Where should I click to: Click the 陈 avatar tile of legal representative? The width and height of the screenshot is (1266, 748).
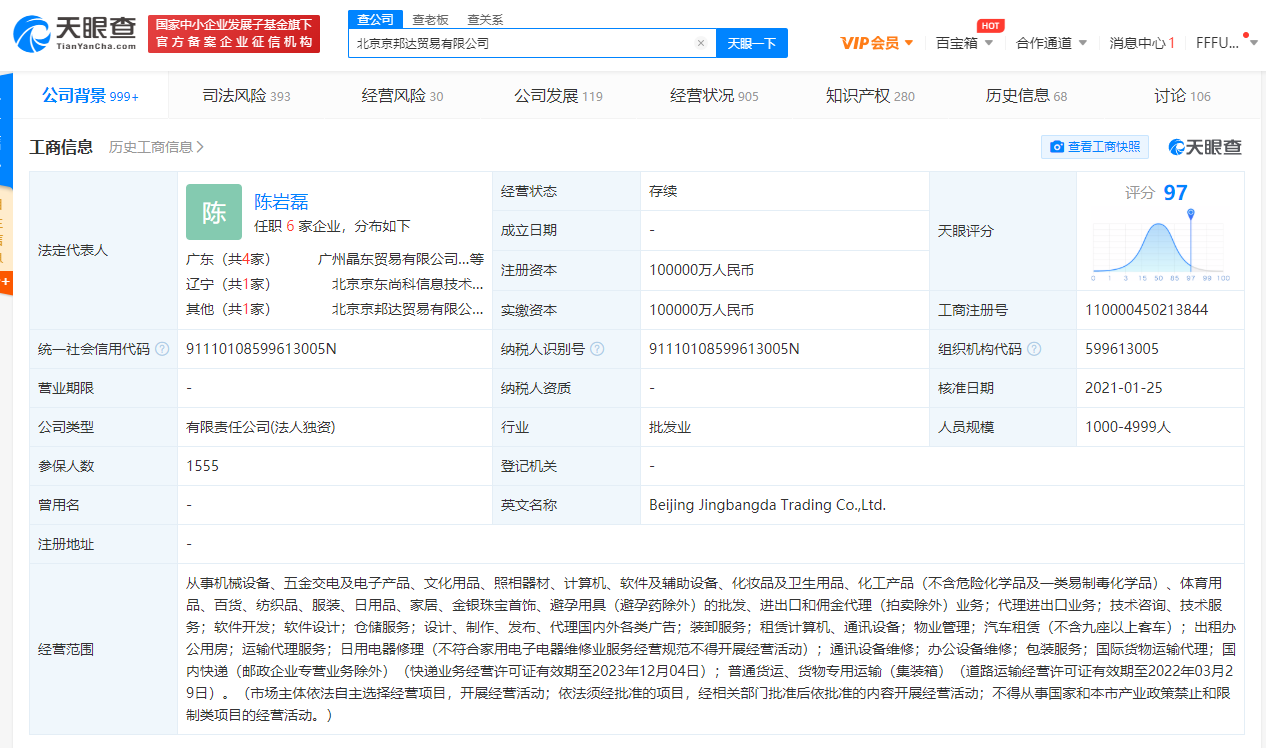[214, 212]
